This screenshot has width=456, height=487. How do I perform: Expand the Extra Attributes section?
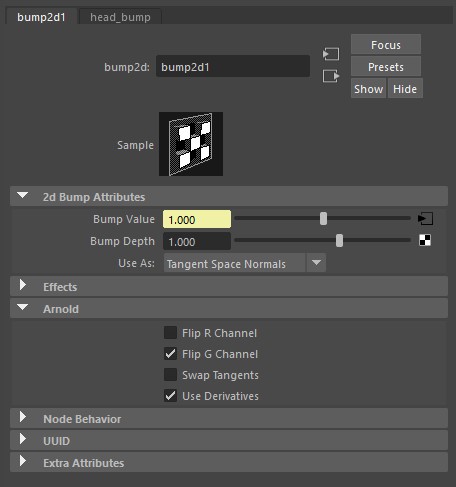click(229, 463)
